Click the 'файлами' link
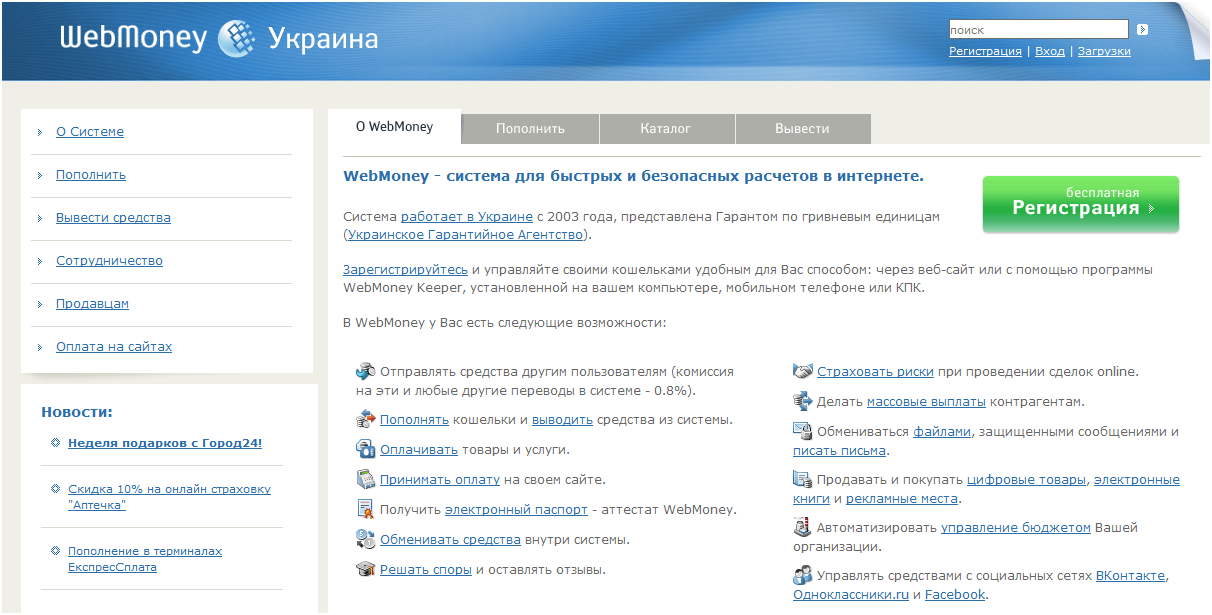 point(942,432)
